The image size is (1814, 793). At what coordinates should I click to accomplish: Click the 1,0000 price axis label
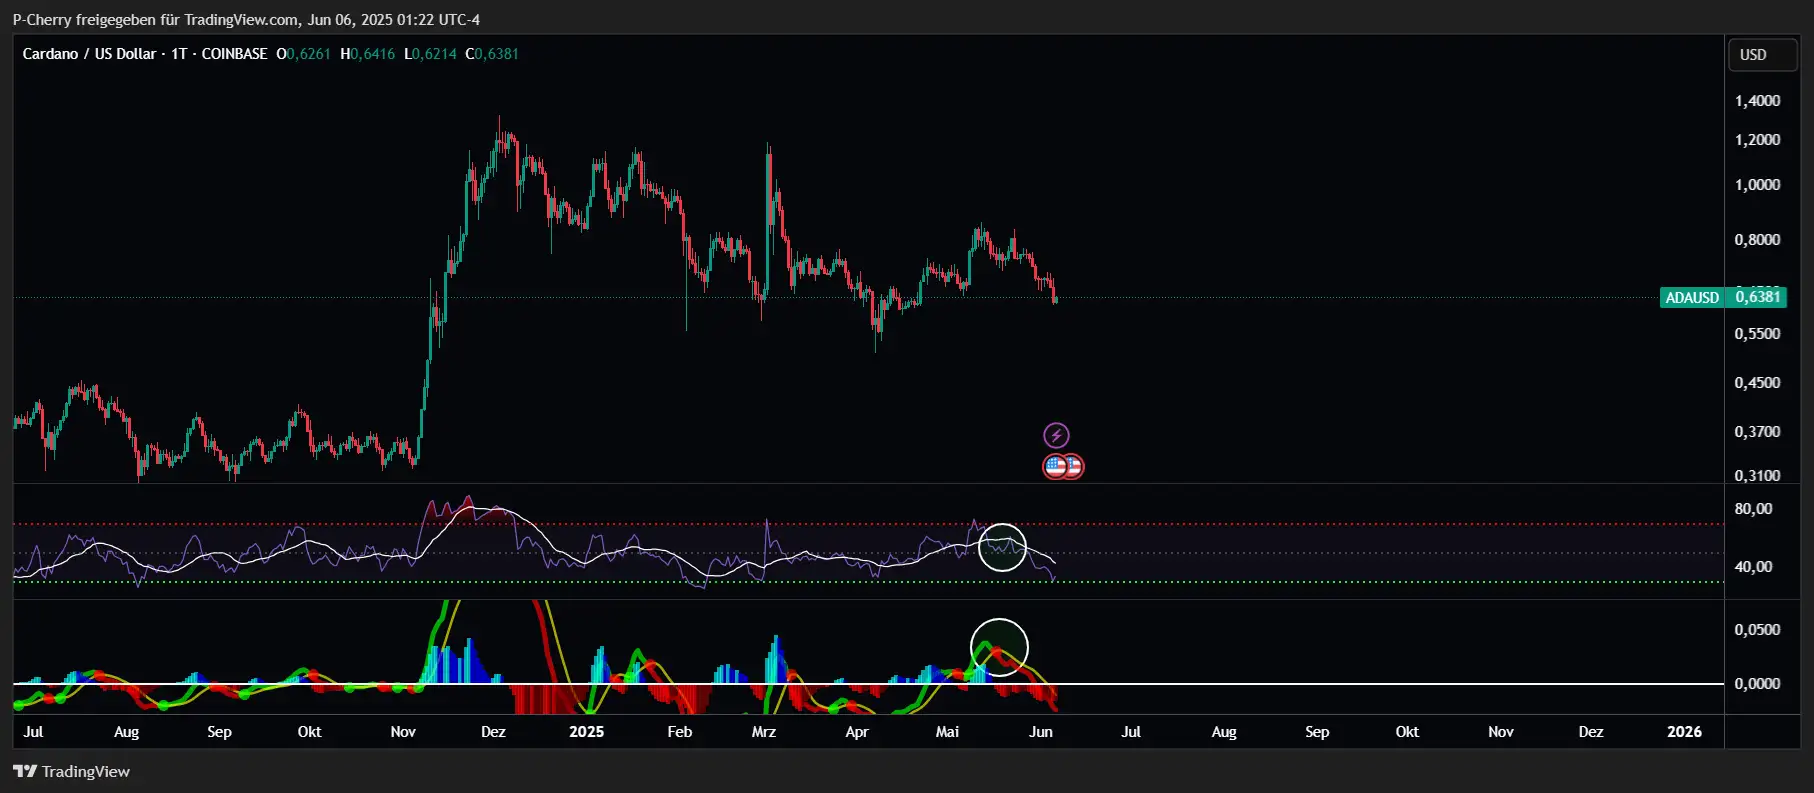click(x=1757, y=185)
